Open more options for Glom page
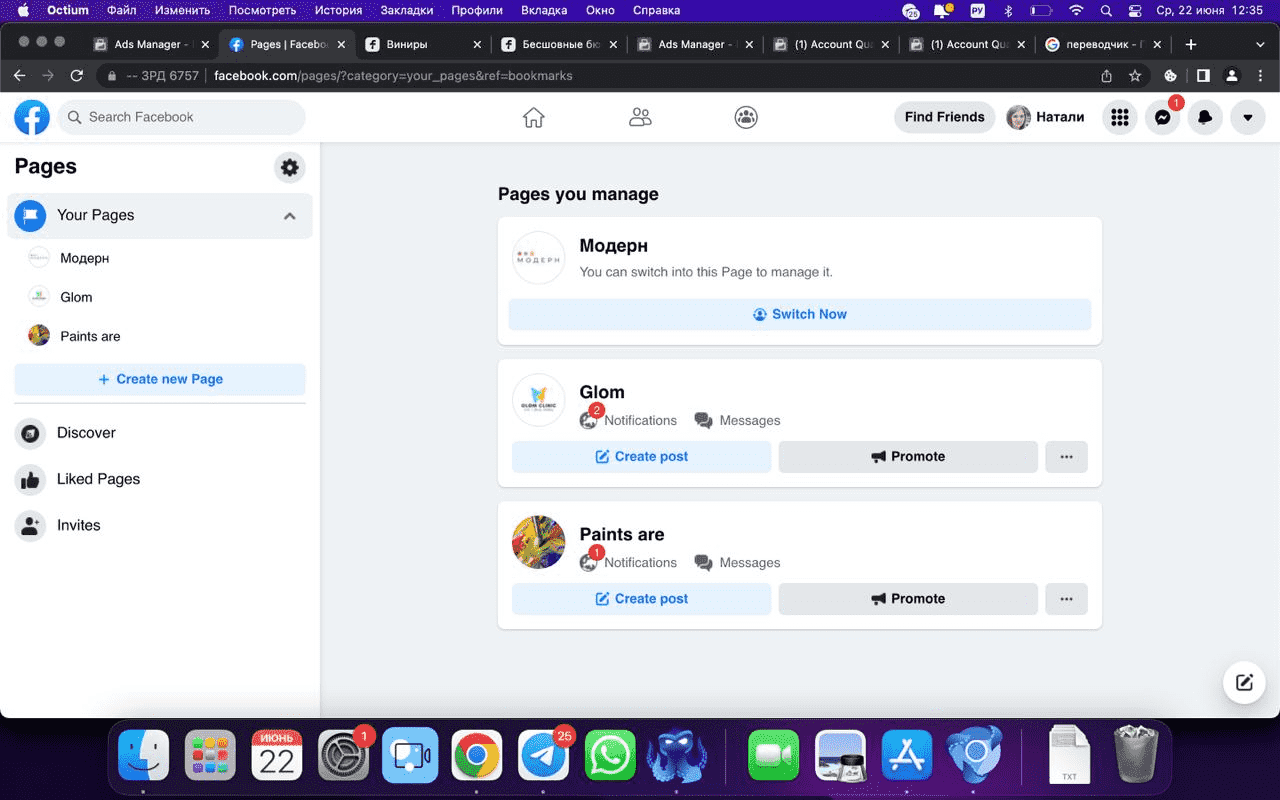This screenshot has height=800, width=1280. (1066, 457)
